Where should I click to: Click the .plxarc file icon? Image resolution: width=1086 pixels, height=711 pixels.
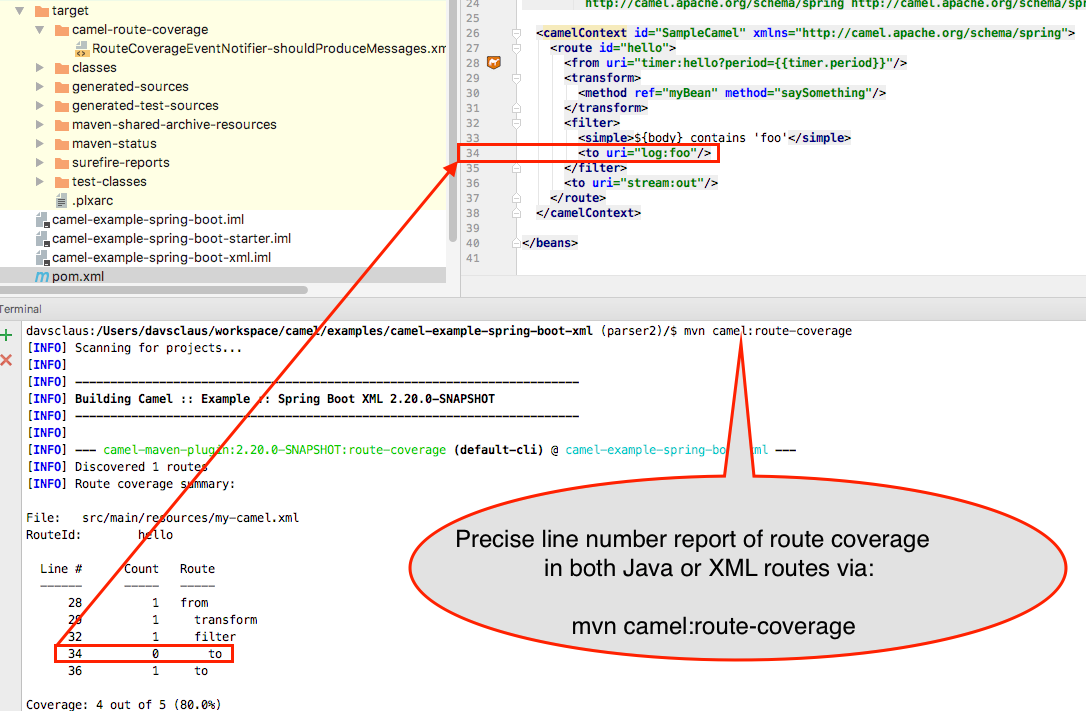tap(62, 200)
